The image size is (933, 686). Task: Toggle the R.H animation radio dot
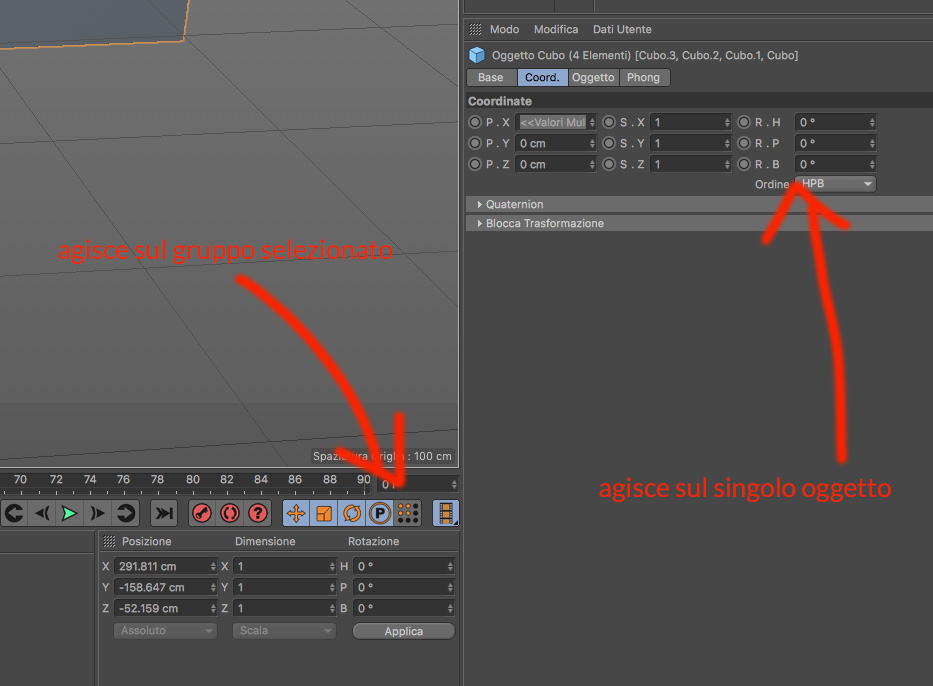pyautogui.click(x=744, y=122)
